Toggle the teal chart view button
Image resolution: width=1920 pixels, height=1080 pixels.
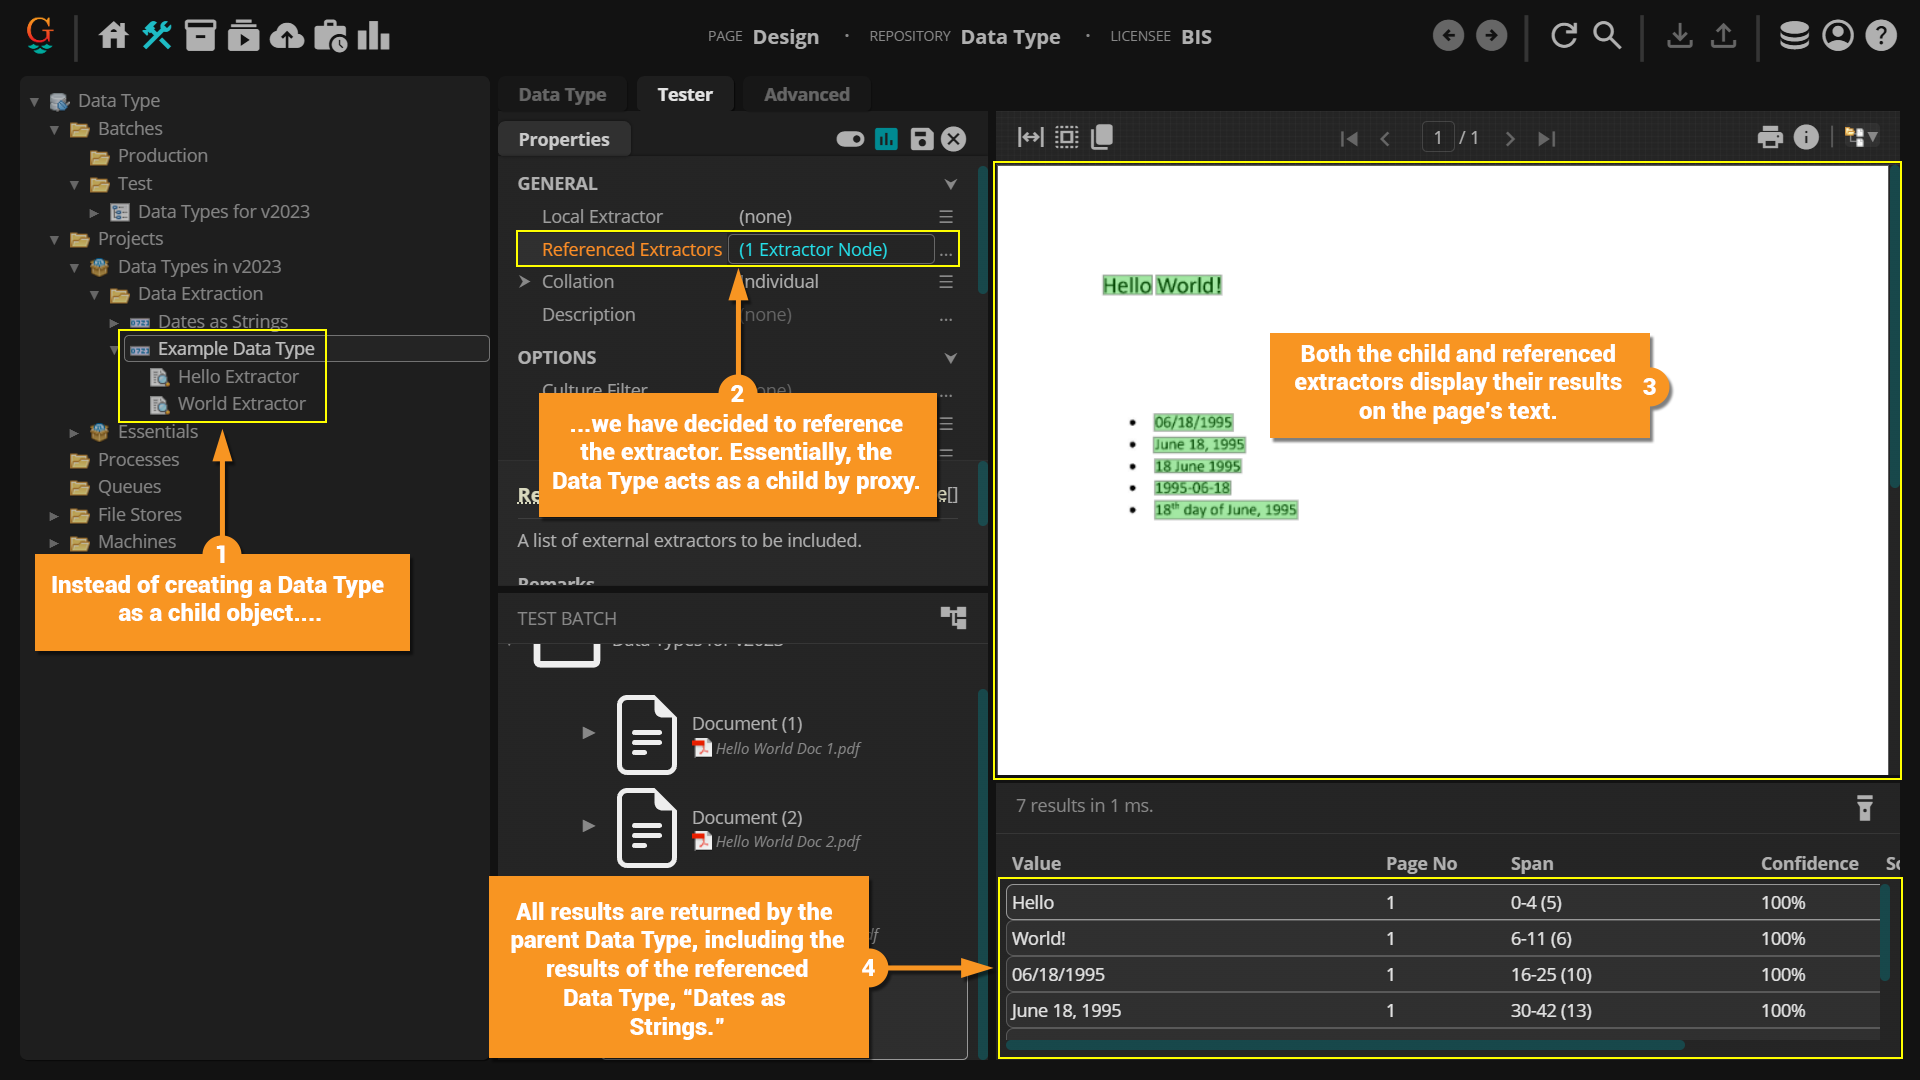[x=886, y=139]
